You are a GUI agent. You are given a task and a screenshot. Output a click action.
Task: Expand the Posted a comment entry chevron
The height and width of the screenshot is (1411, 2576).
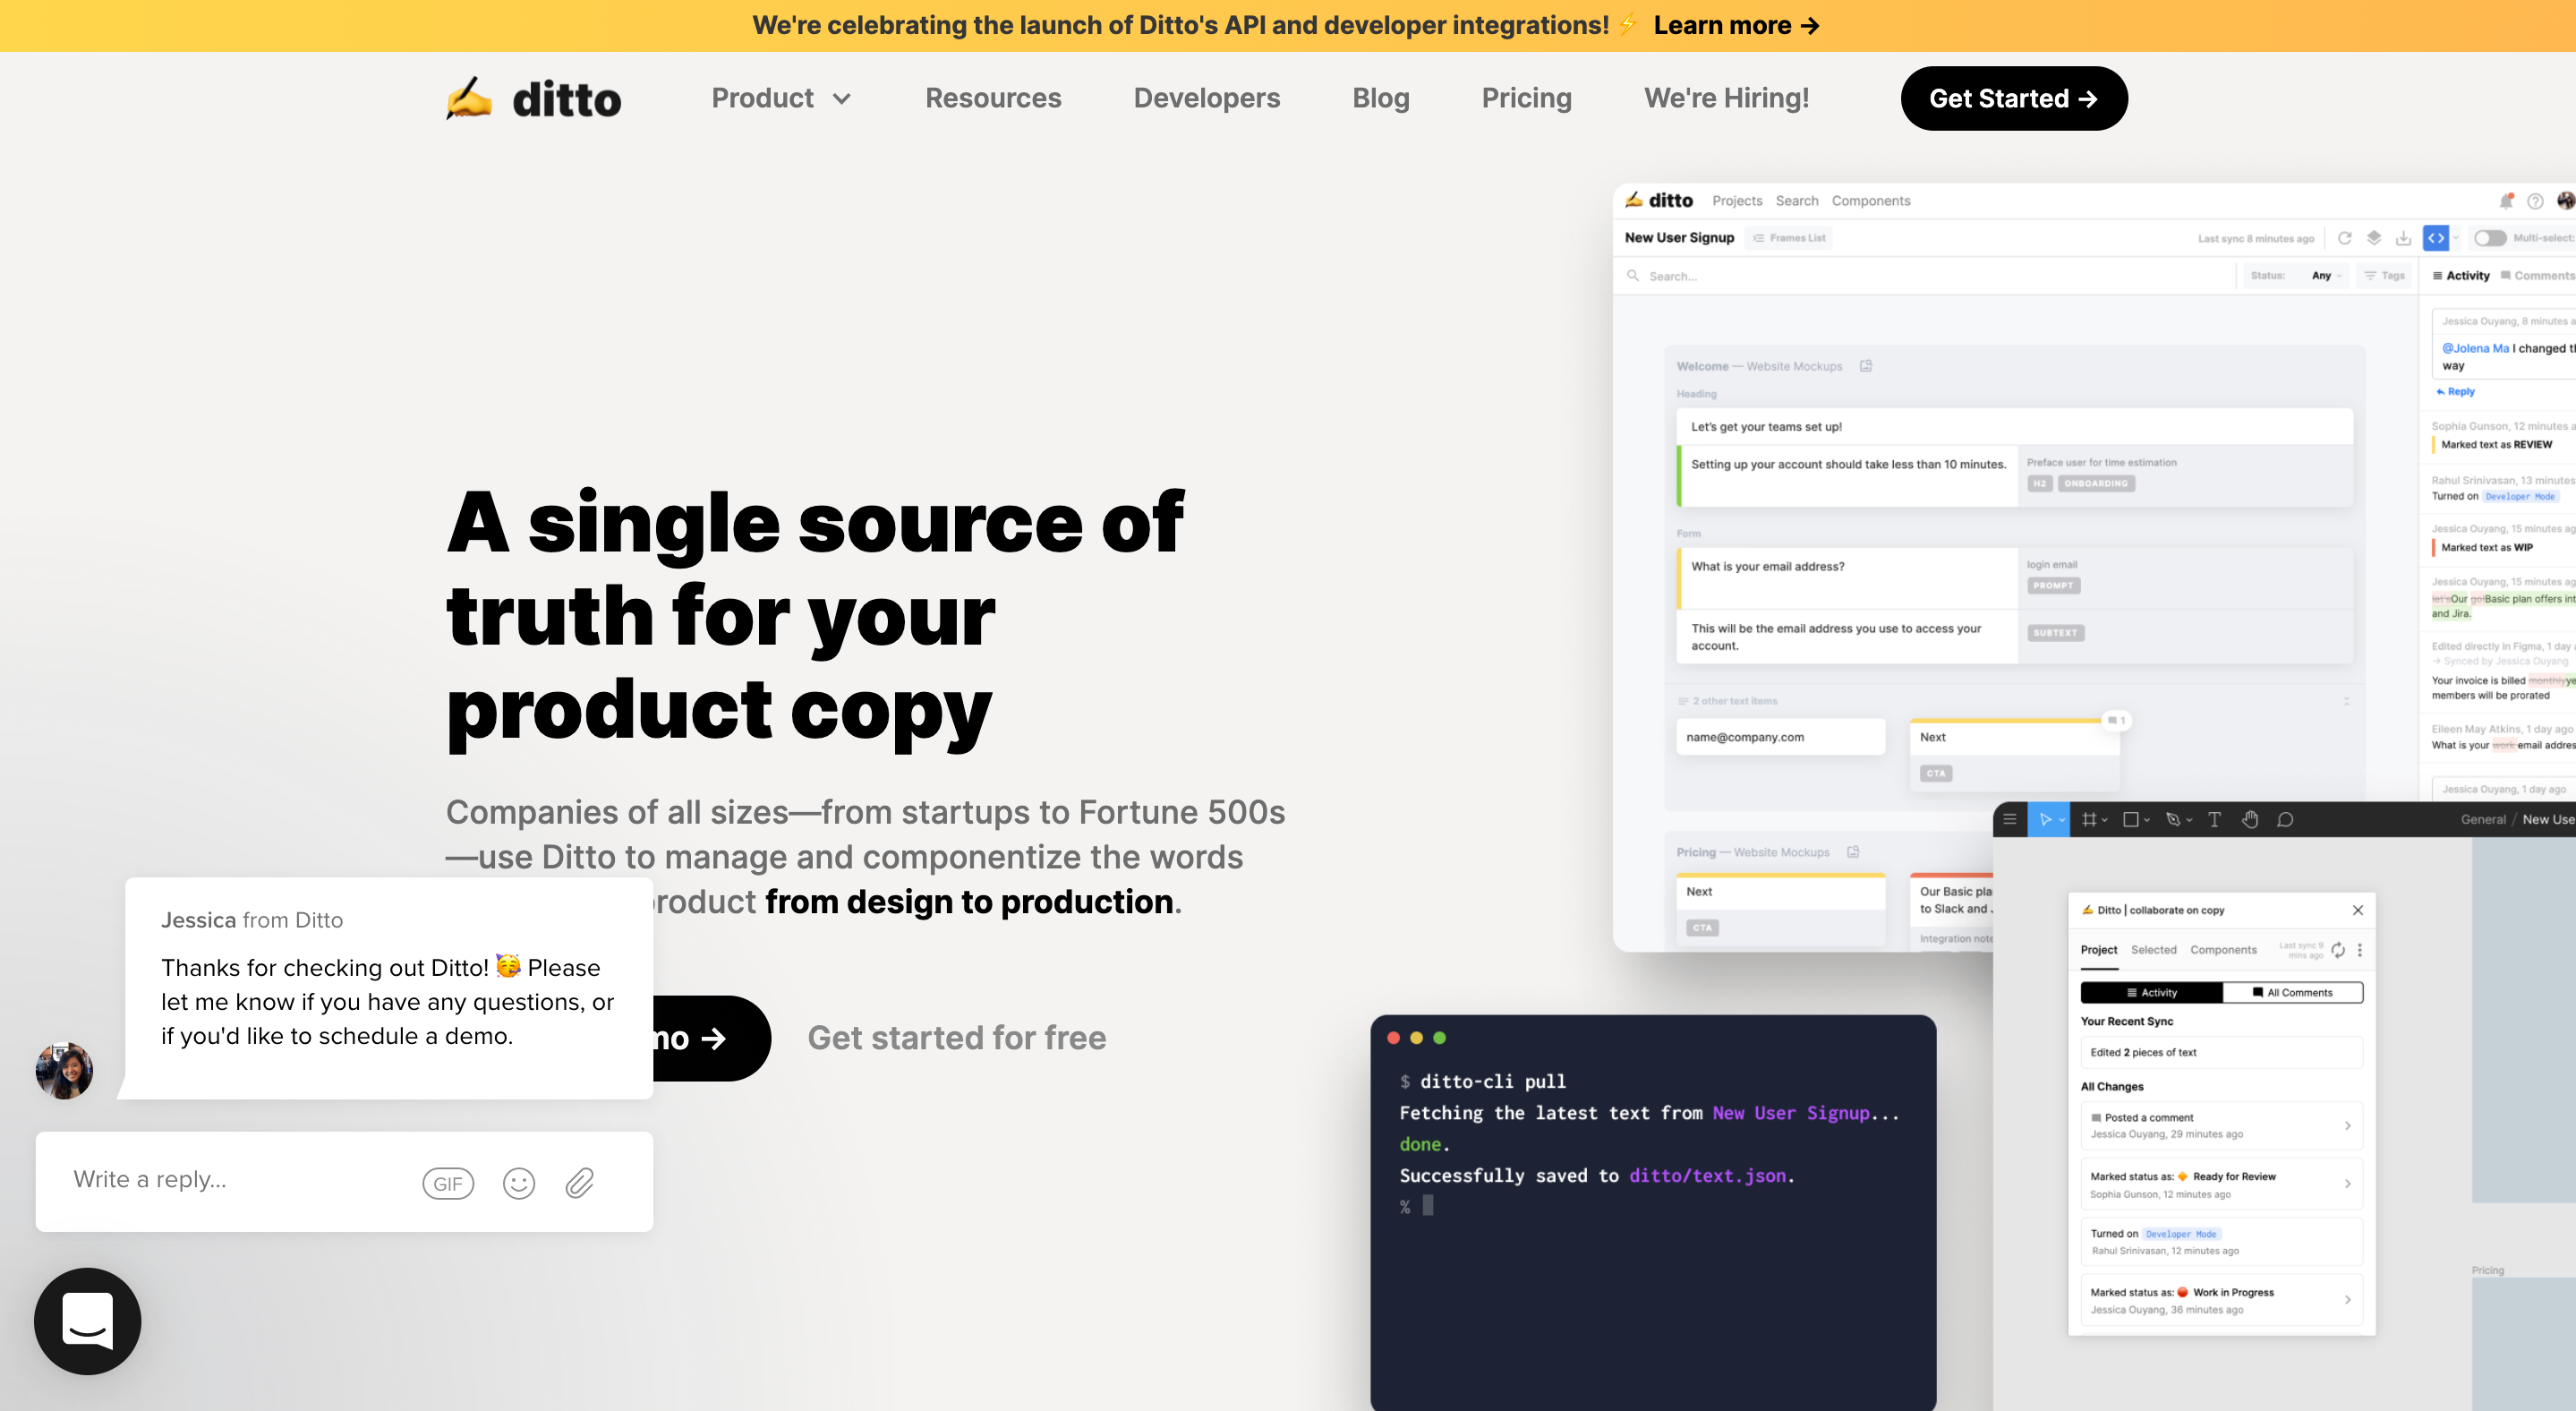point(2347,1126)
